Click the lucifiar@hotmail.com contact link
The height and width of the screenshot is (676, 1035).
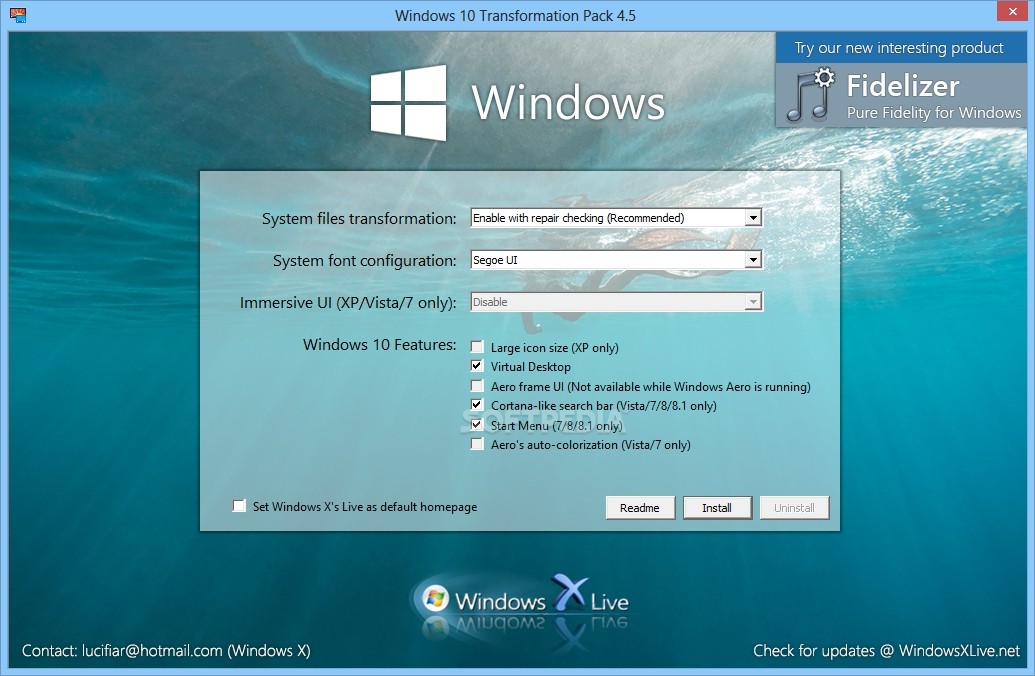tap(148, 650)
